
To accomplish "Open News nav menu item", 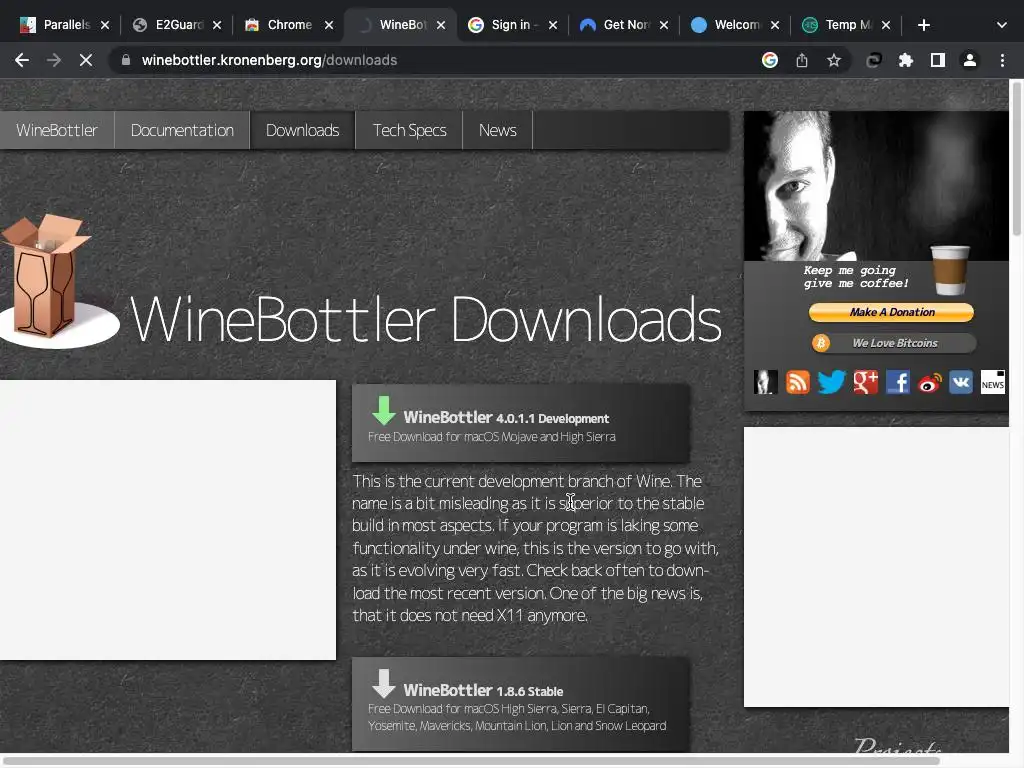I will (498, 130).
